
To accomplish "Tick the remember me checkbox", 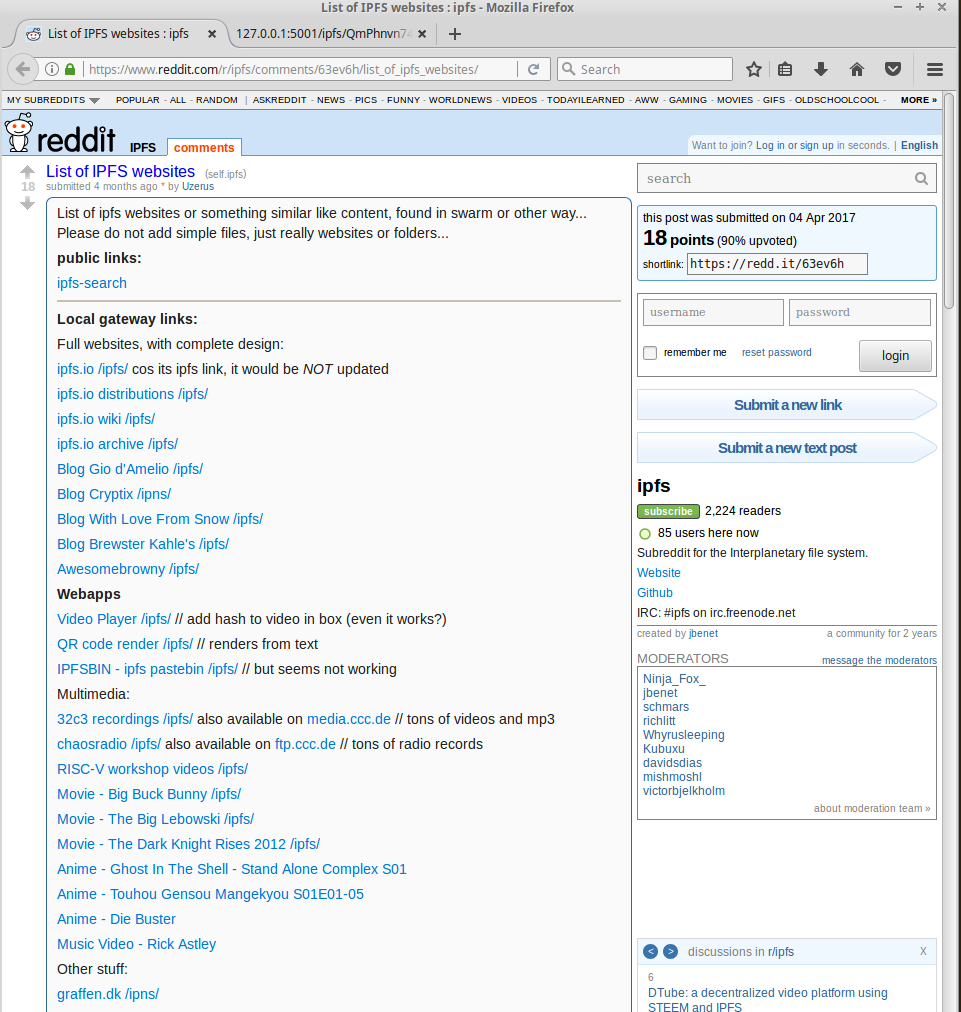I will 650,353.
